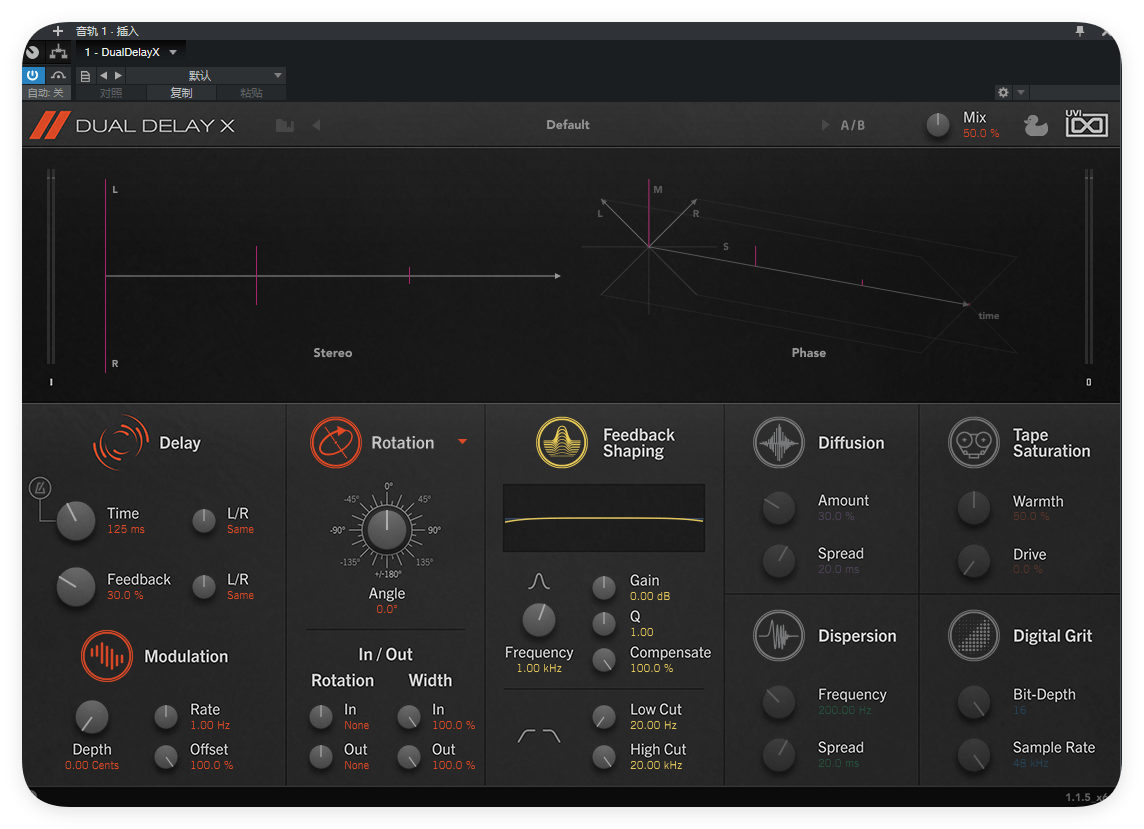Screen dimensions: 1144x829
Task: Open the dropdown arrow beside gear
Action: pos(1021,93)
